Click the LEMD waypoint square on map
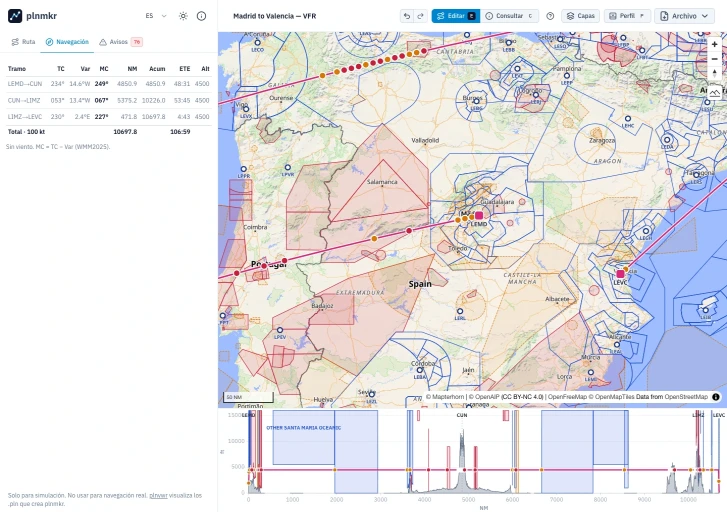This screenshot has width=727, height=512. pos(479,215)
